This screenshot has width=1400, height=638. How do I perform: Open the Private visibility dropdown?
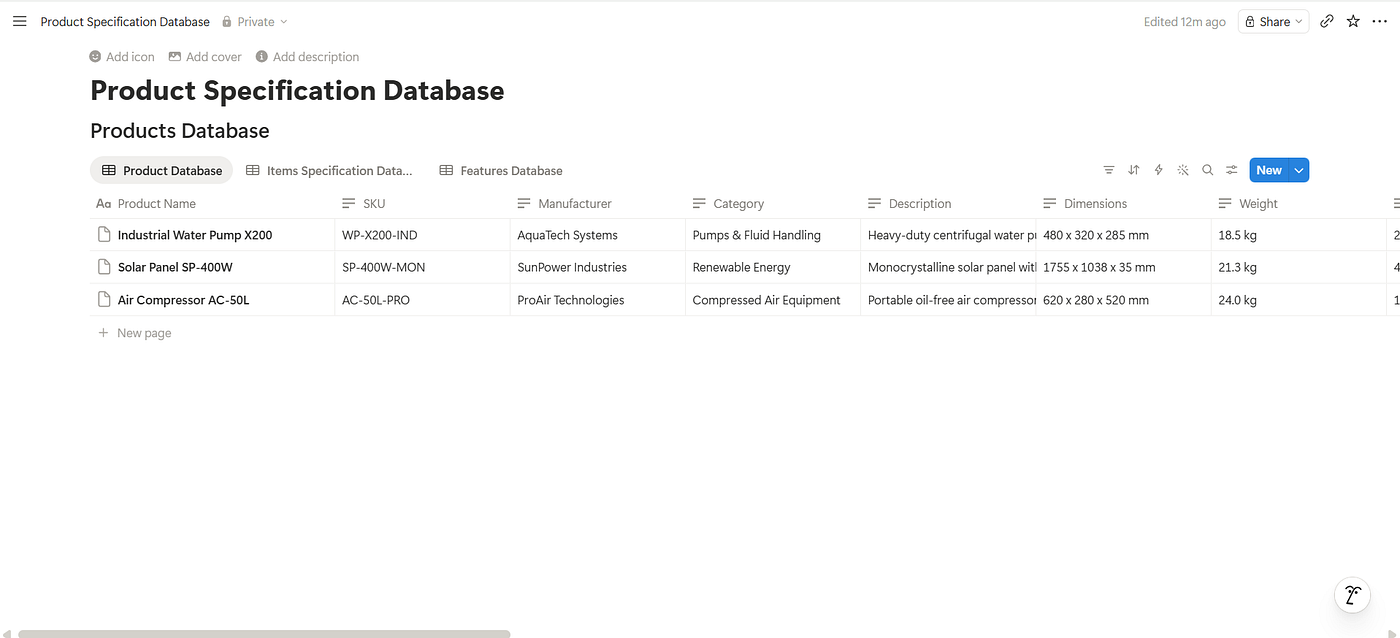click(x=255, y=21)
